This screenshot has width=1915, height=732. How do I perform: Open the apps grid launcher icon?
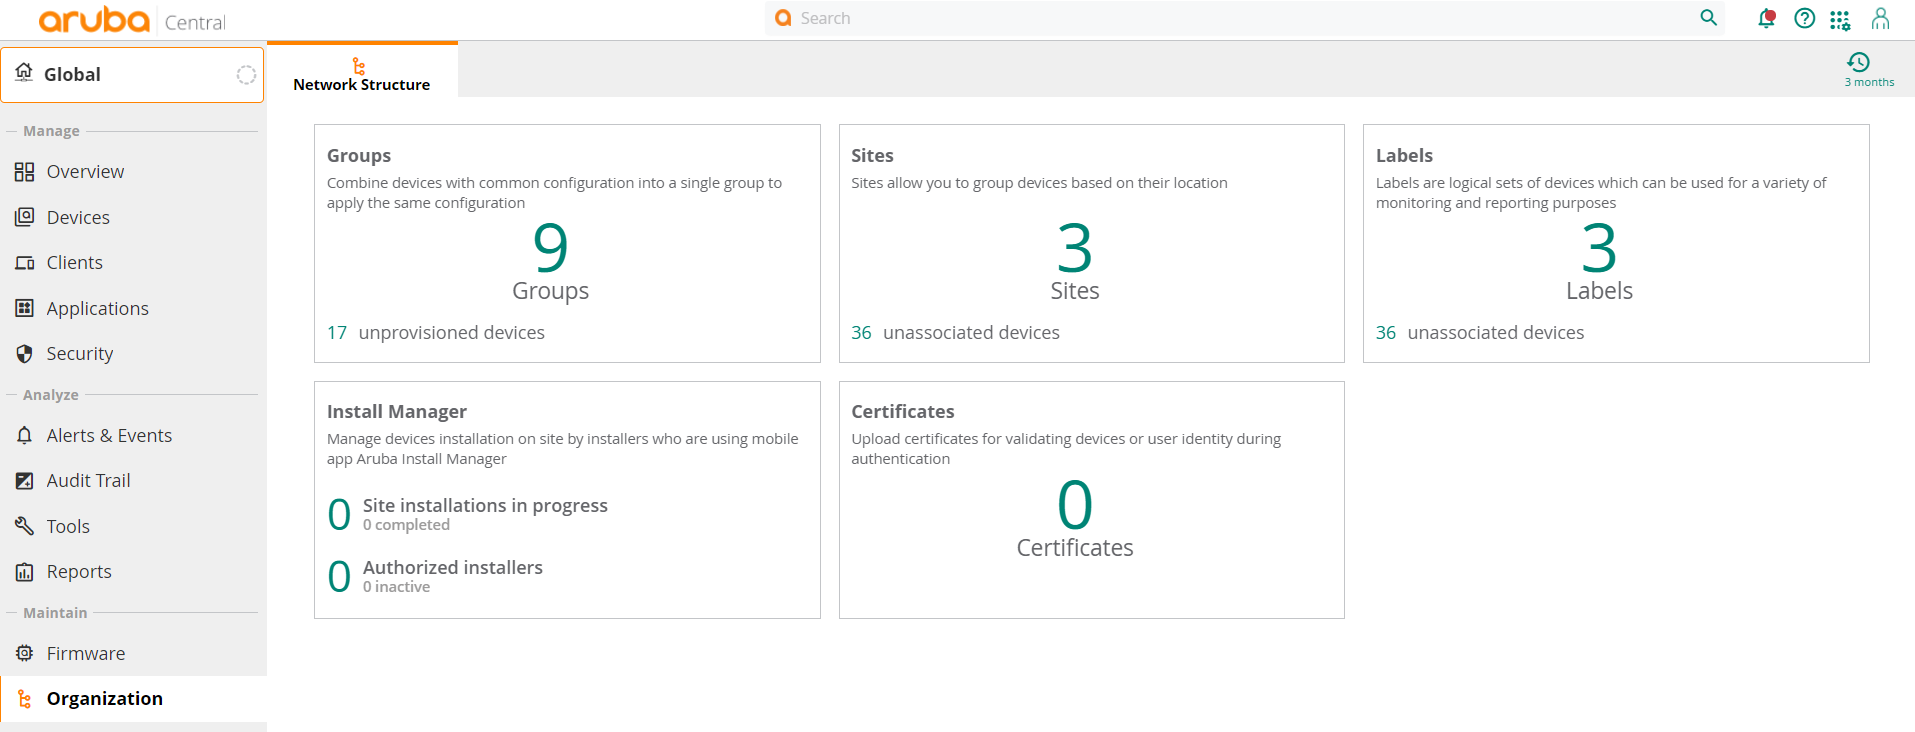click(1840, 20)
